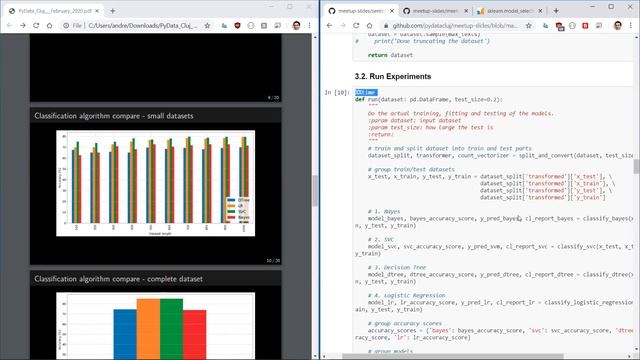View file info icon in PDF address bar
The image size is (640, 360).
pos(66,26)
